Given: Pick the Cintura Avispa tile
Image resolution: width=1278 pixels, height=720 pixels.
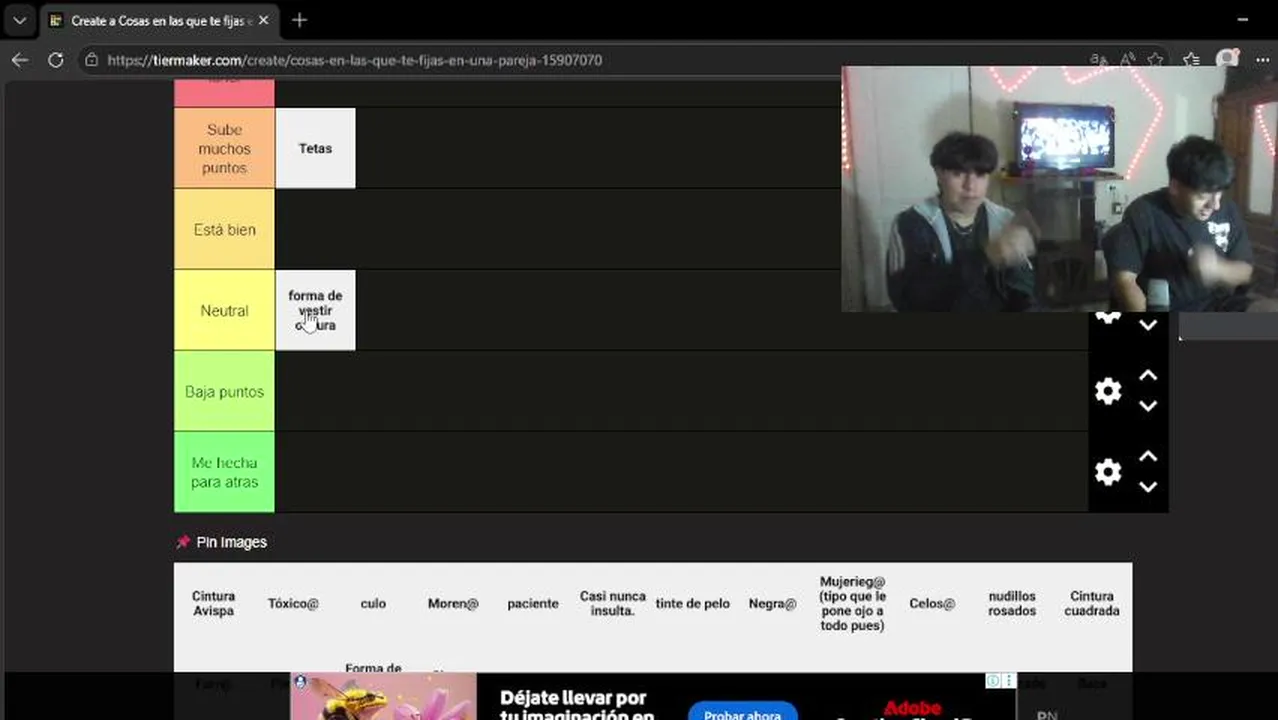Looking at the screenshot, I should point(213,603).
